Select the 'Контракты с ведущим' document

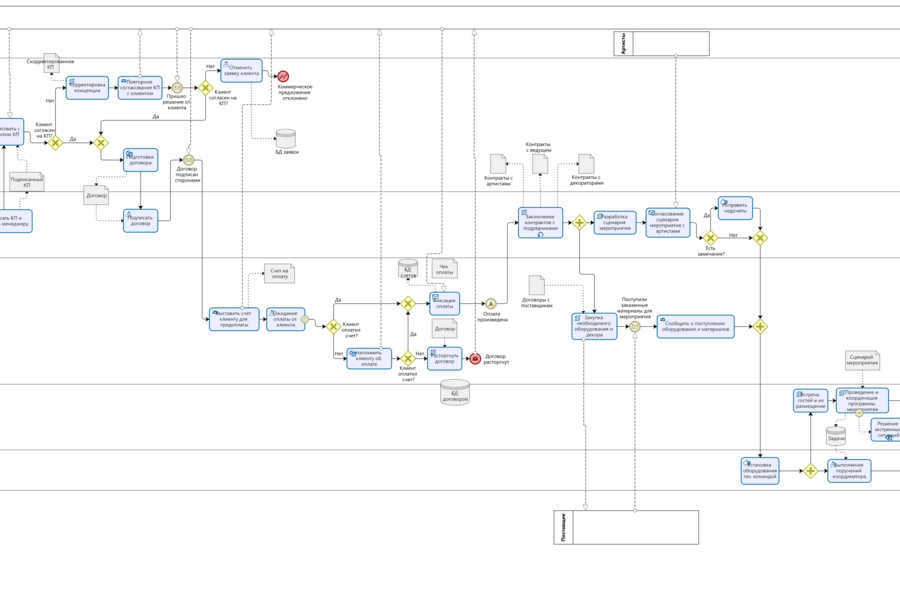(x=540, y=164)
